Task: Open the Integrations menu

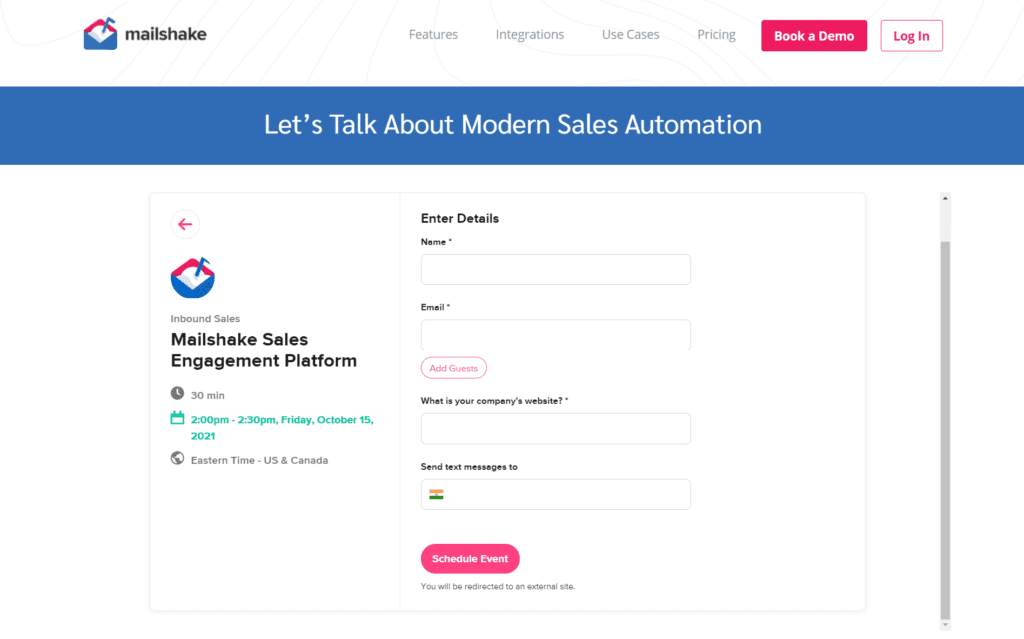Action: (529, 34)
